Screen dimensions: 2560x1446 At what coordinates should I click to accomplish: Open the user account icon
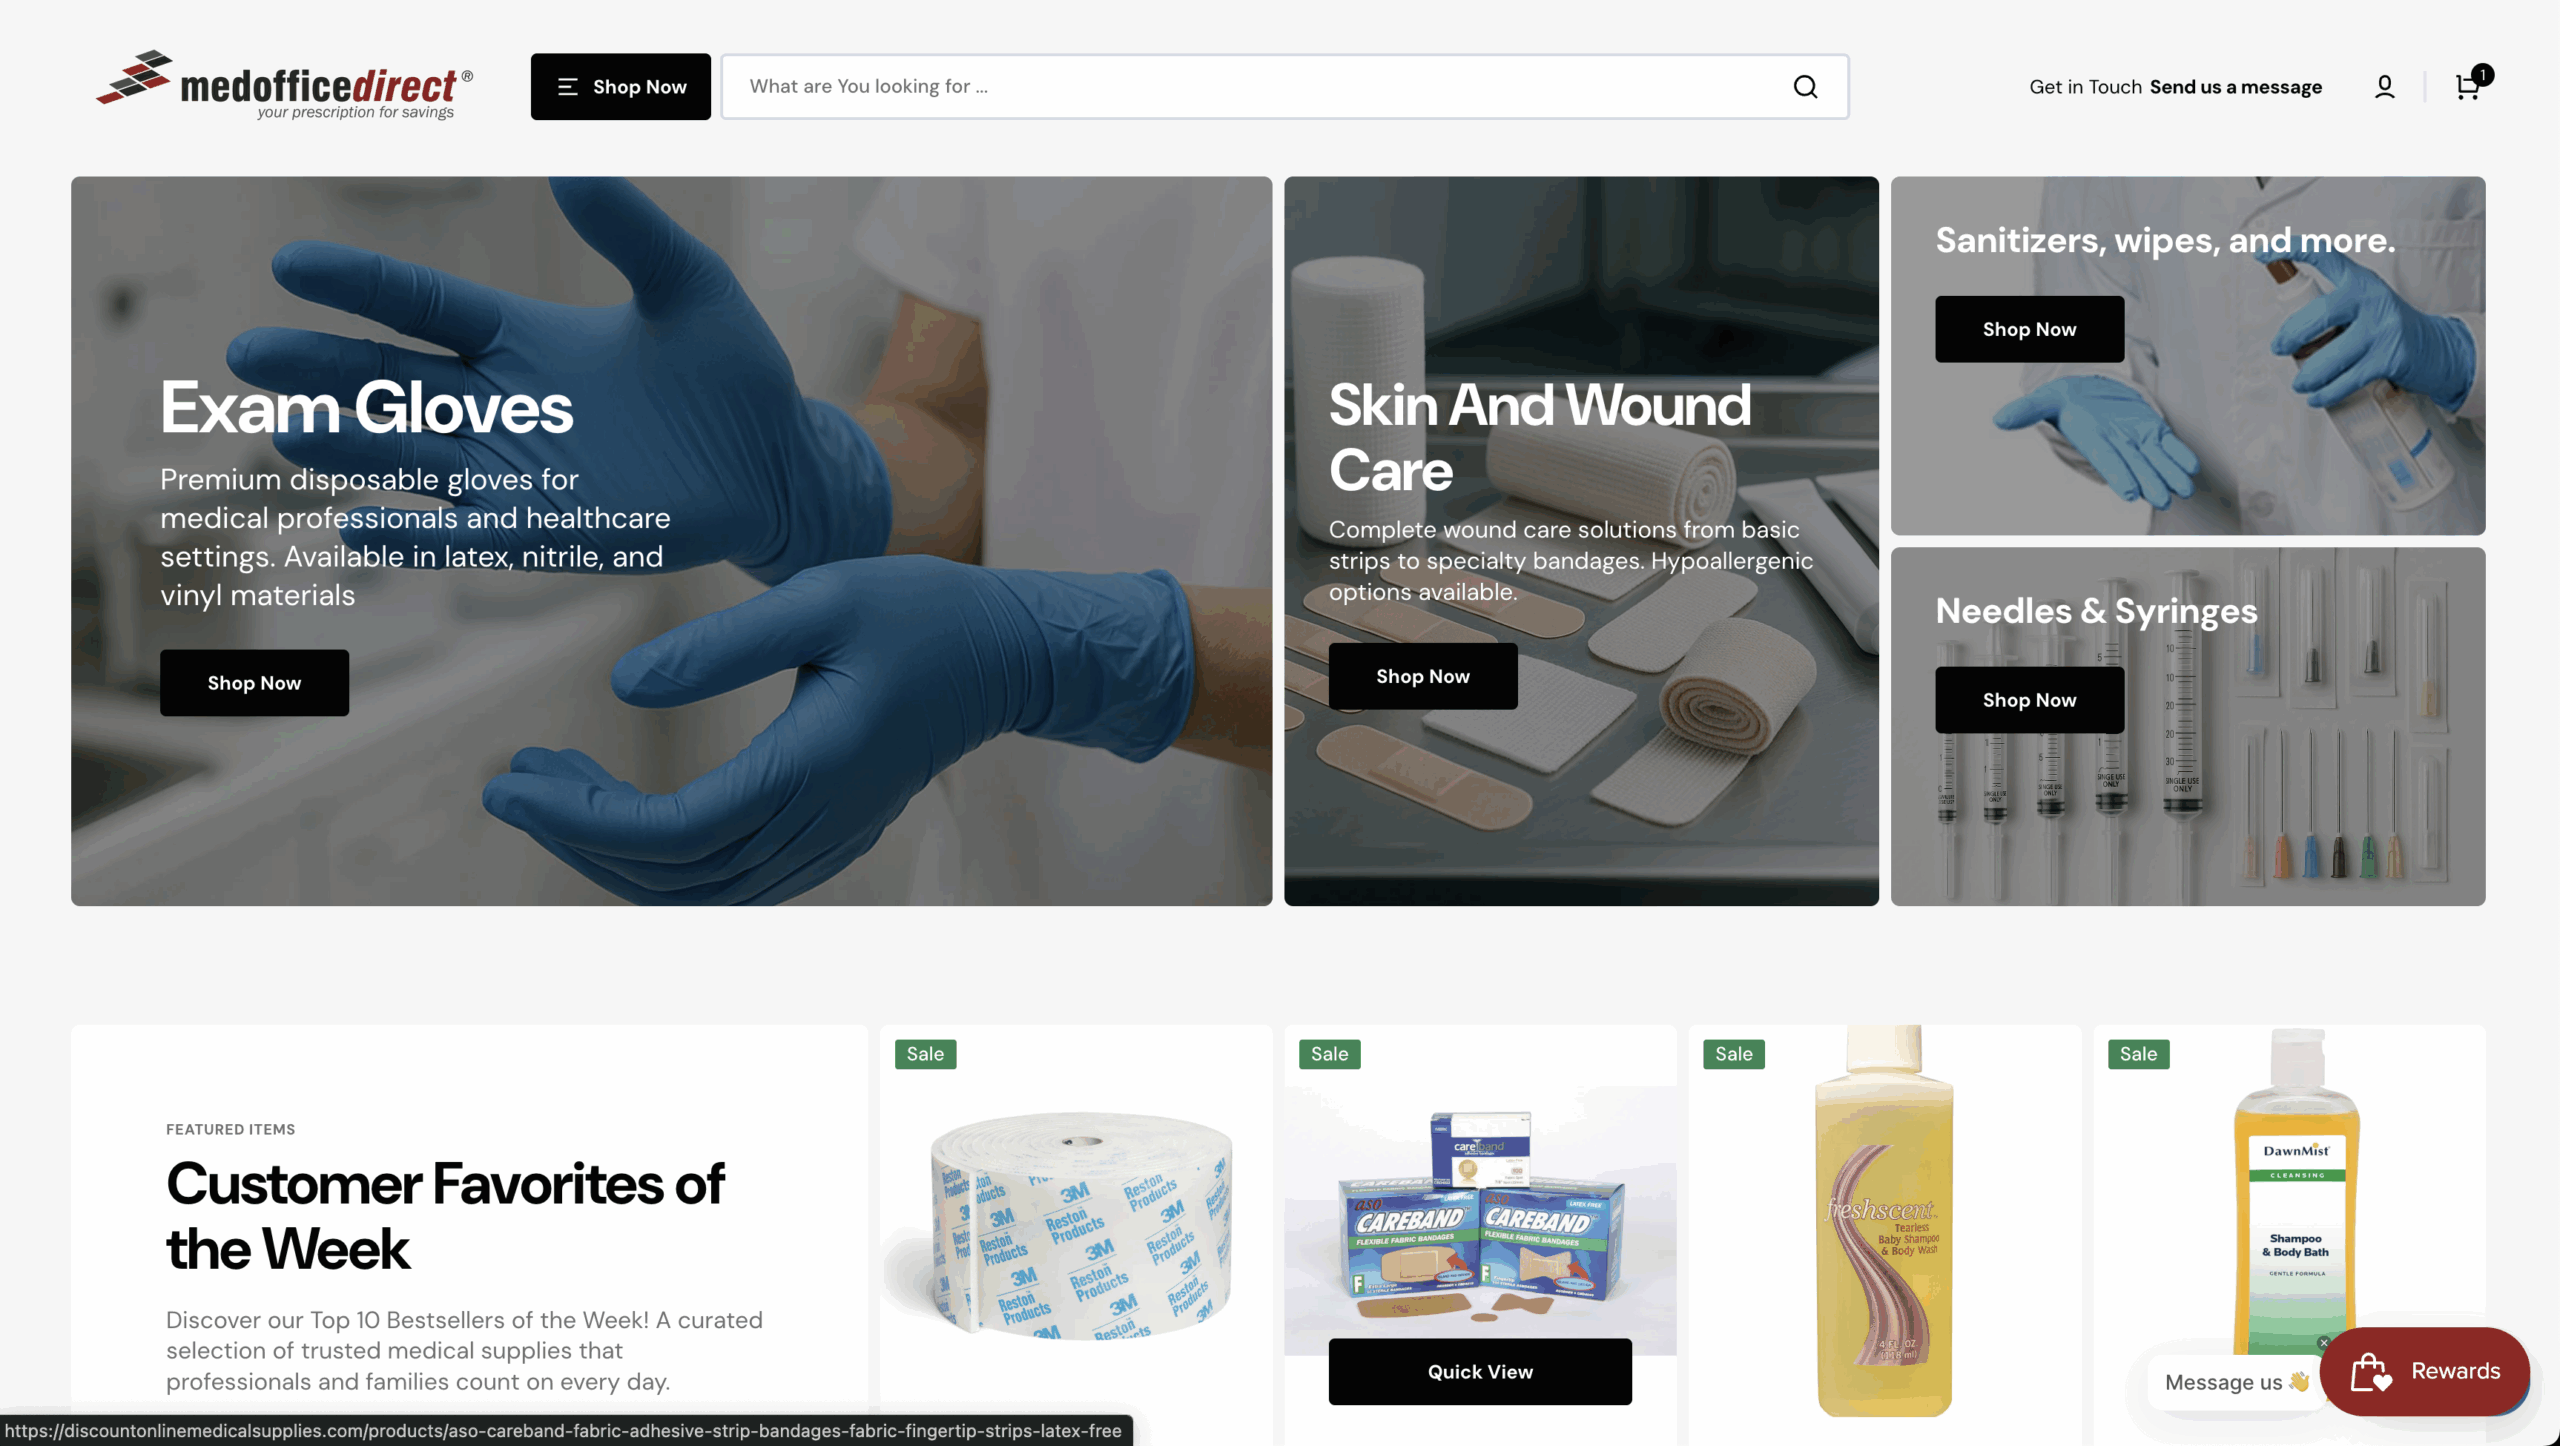[x=2384, y=87]
